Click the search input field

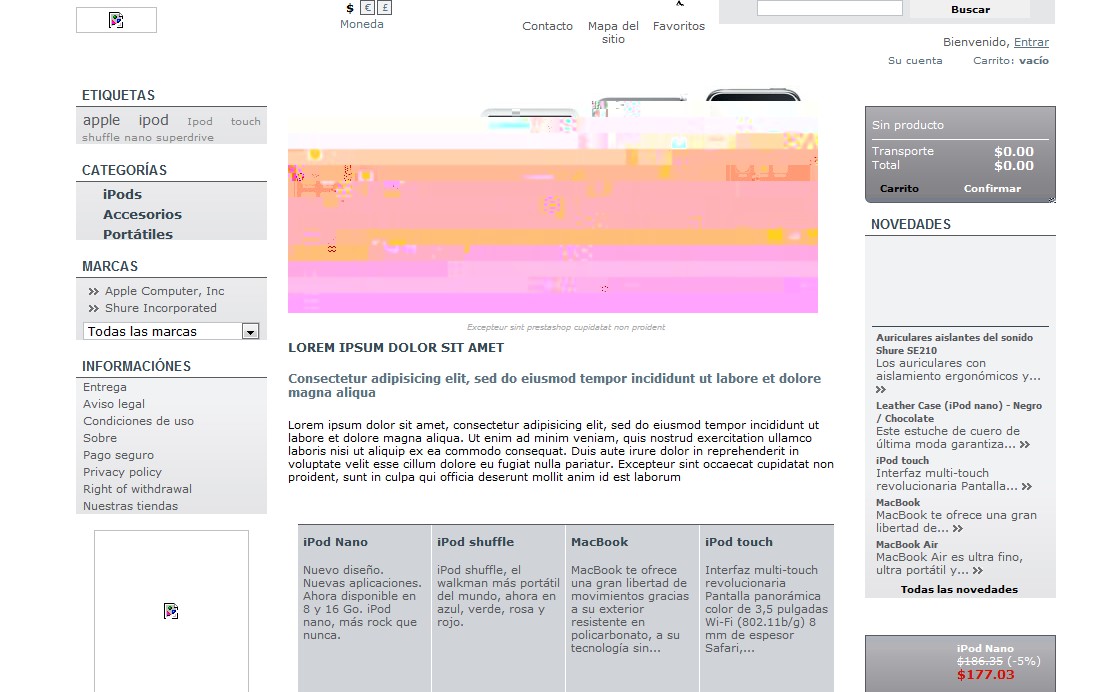829,8
